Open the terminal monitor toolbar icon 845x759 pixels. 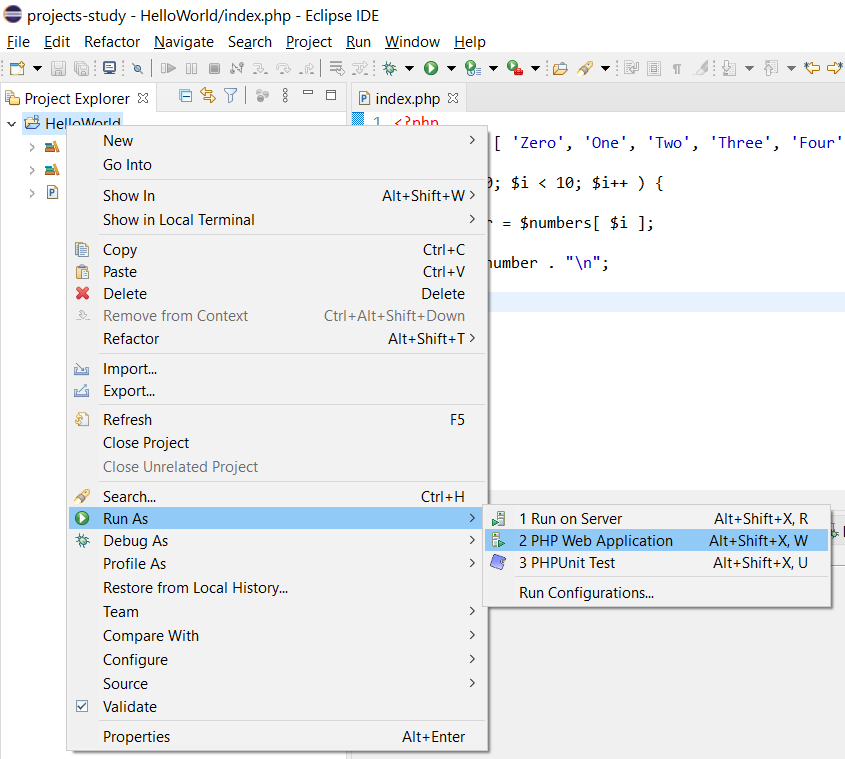click(109, 68)
